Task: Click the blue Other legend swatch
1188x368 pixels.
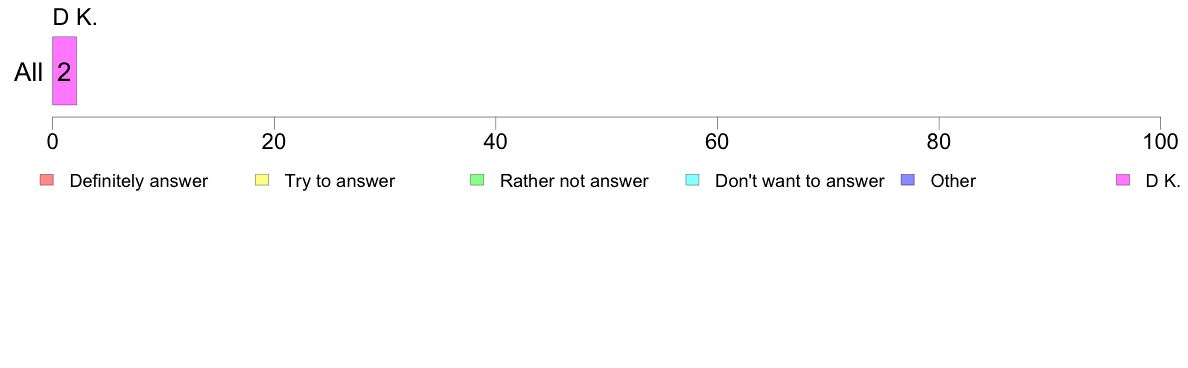Action: click(908, 180)
